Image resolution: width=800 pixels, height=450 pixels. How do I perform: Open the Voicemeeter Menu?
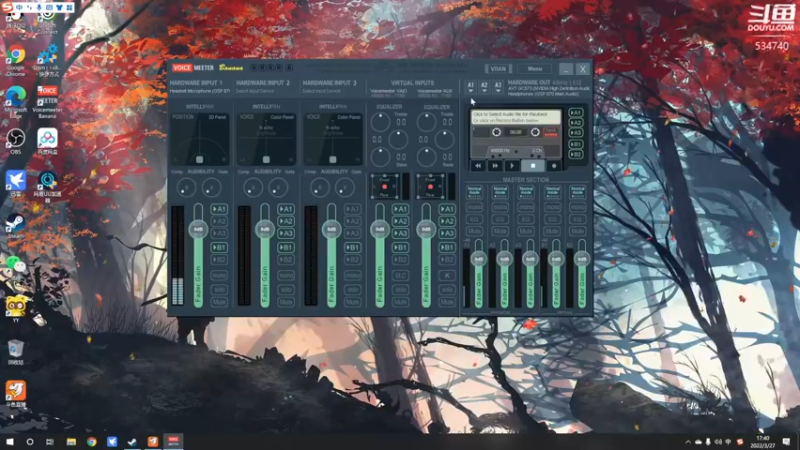(x=535, y=69)
